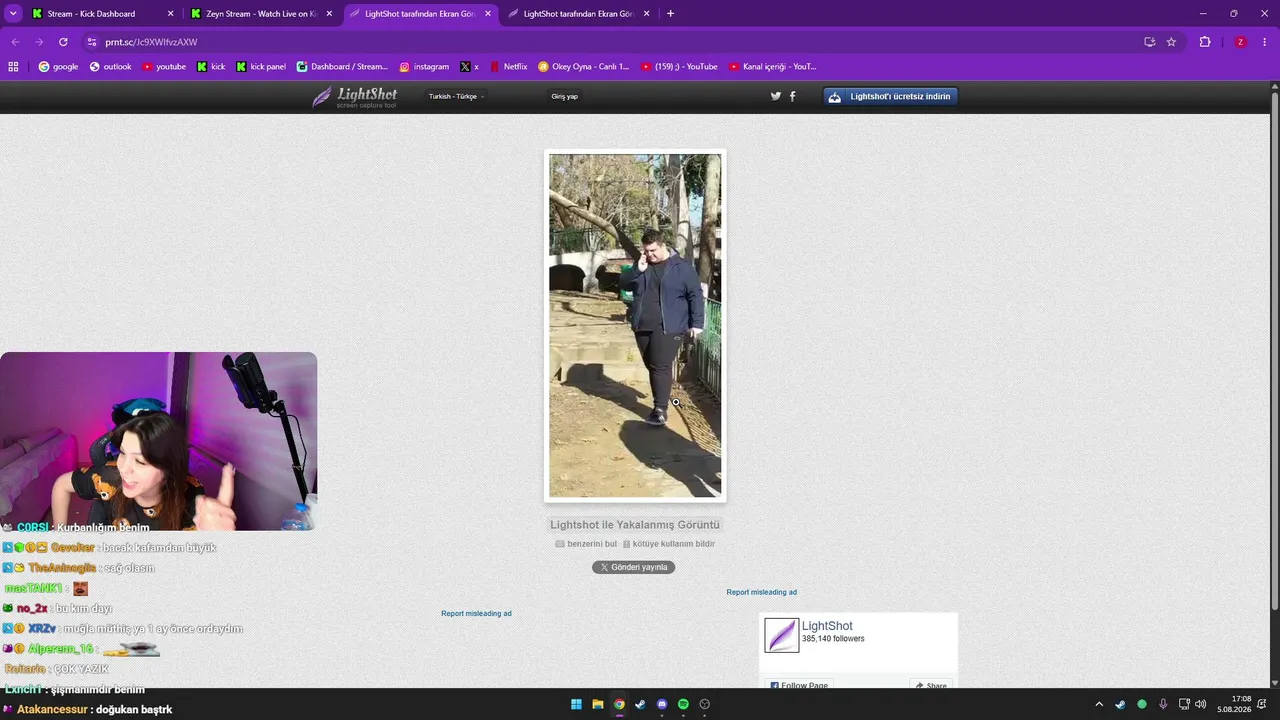
Task: Open the Chrome profile Z avatar
Action: (x=1240, y=42)
